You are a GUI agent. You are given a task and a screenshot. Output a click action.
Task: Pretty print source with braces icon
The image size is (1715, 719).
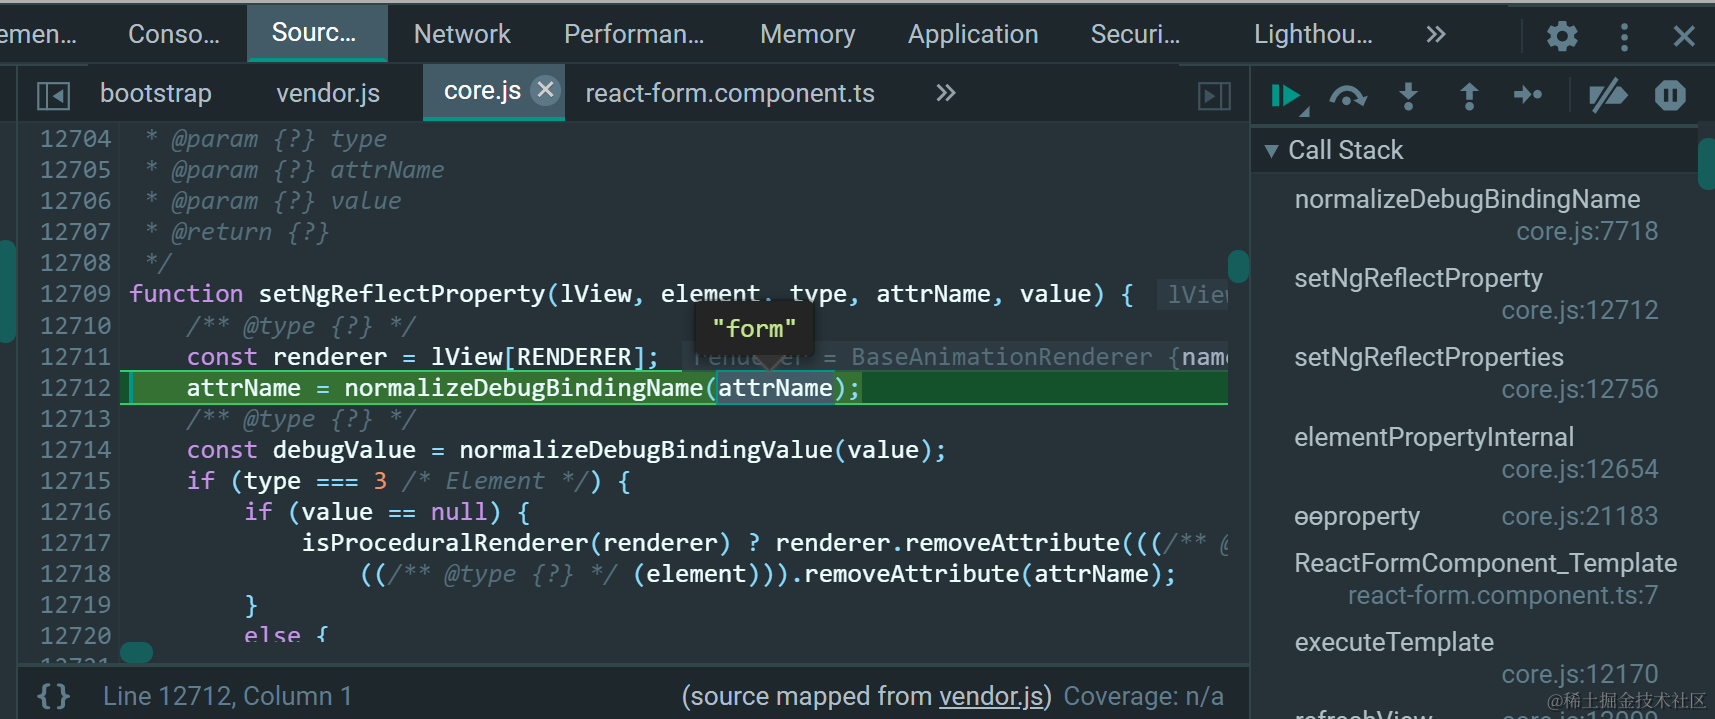(x=53, y=696)
